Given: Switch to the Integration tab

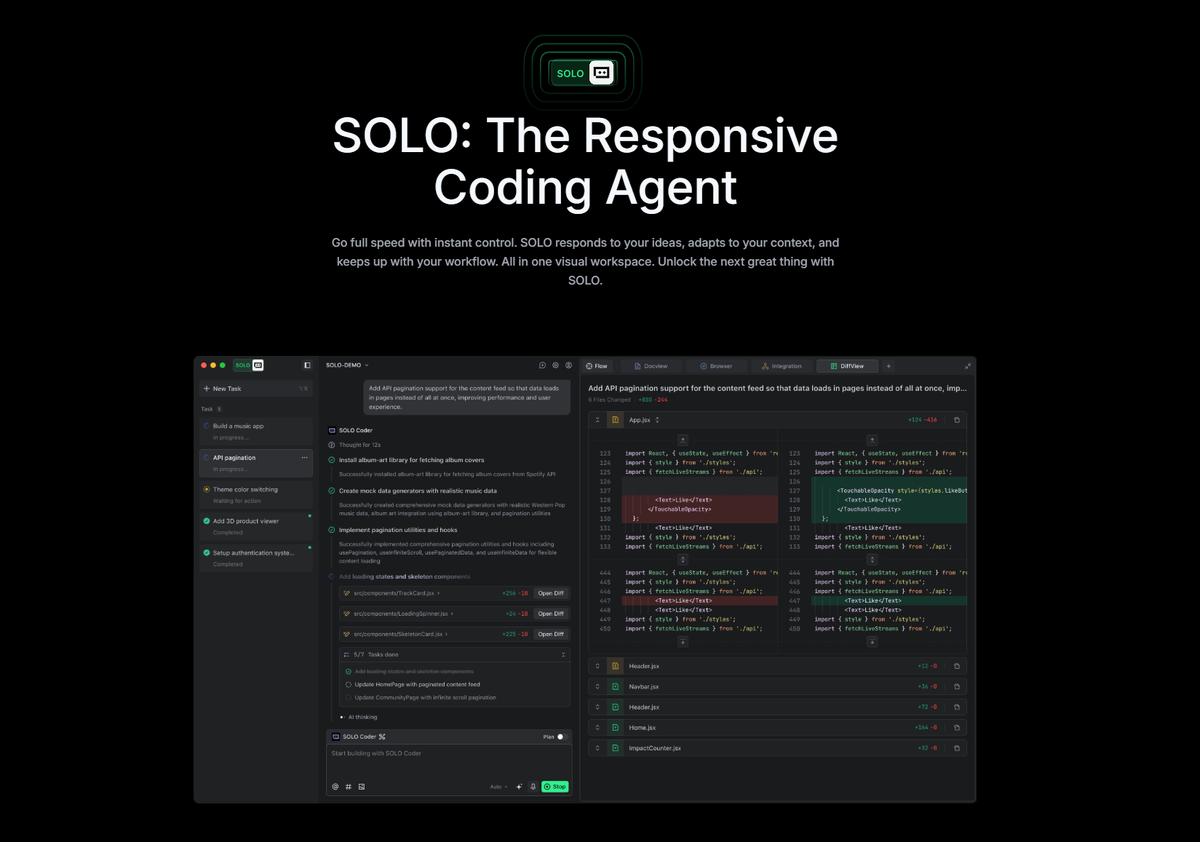Looking at the screenshot, I should (782, 366).
